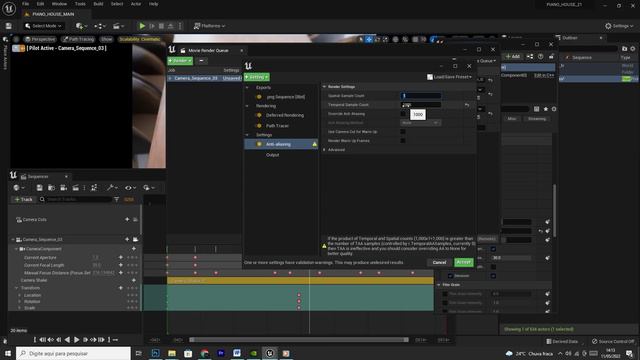
Task: Click the green Setting add button
Action: 256,77
